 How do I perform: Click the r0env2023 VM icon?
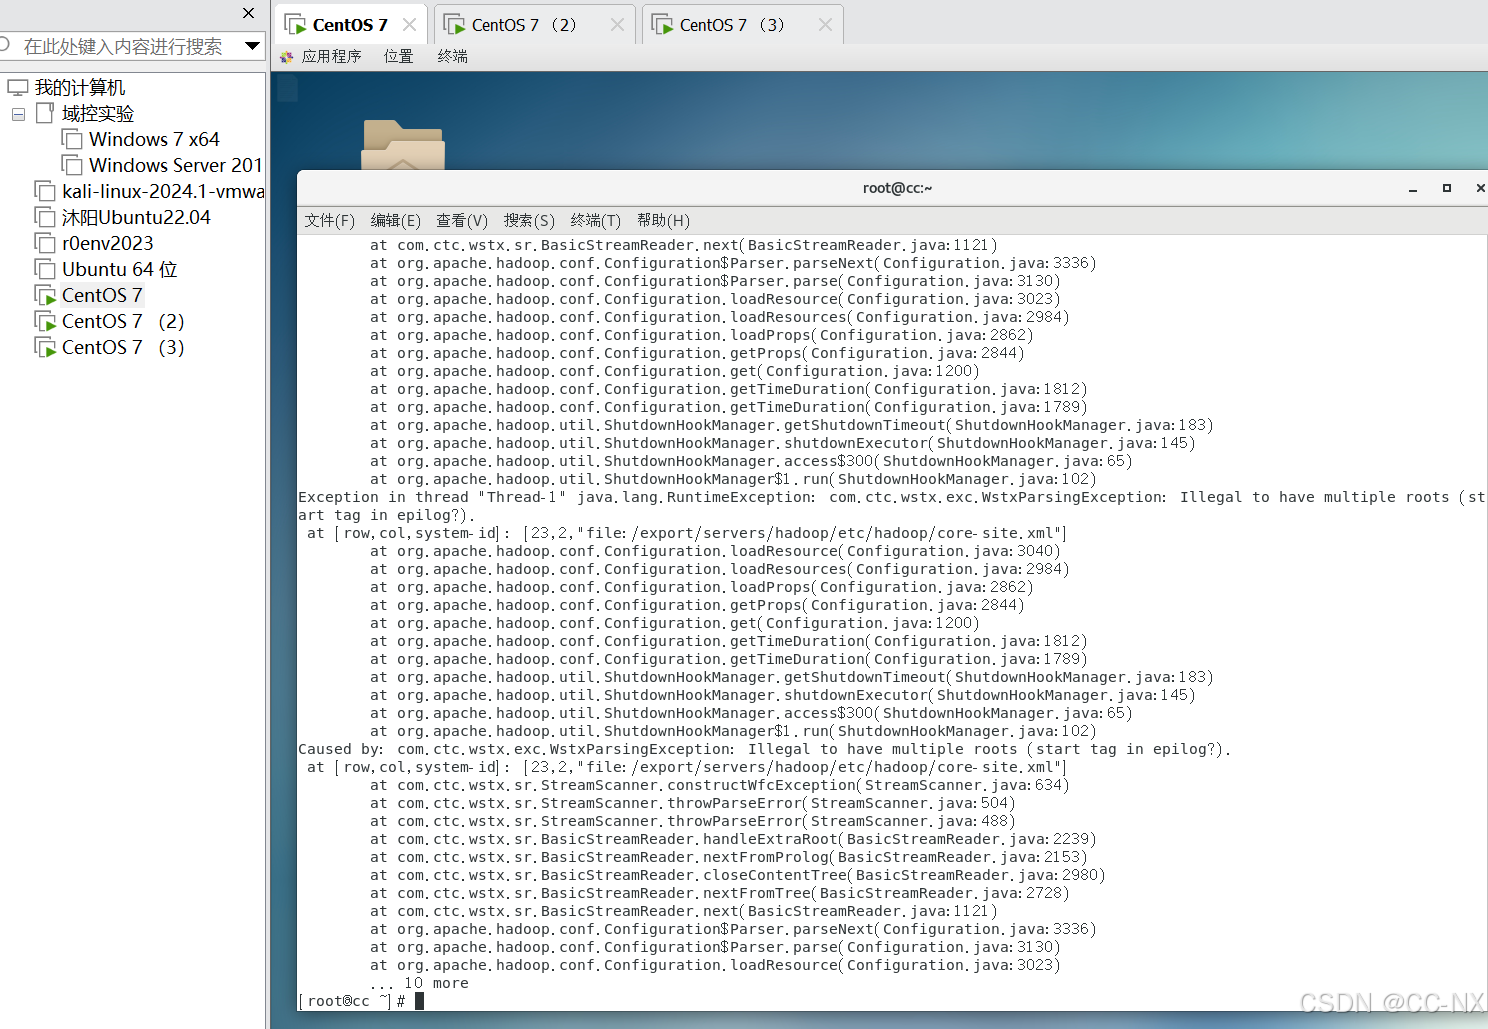tap(45, 243)
